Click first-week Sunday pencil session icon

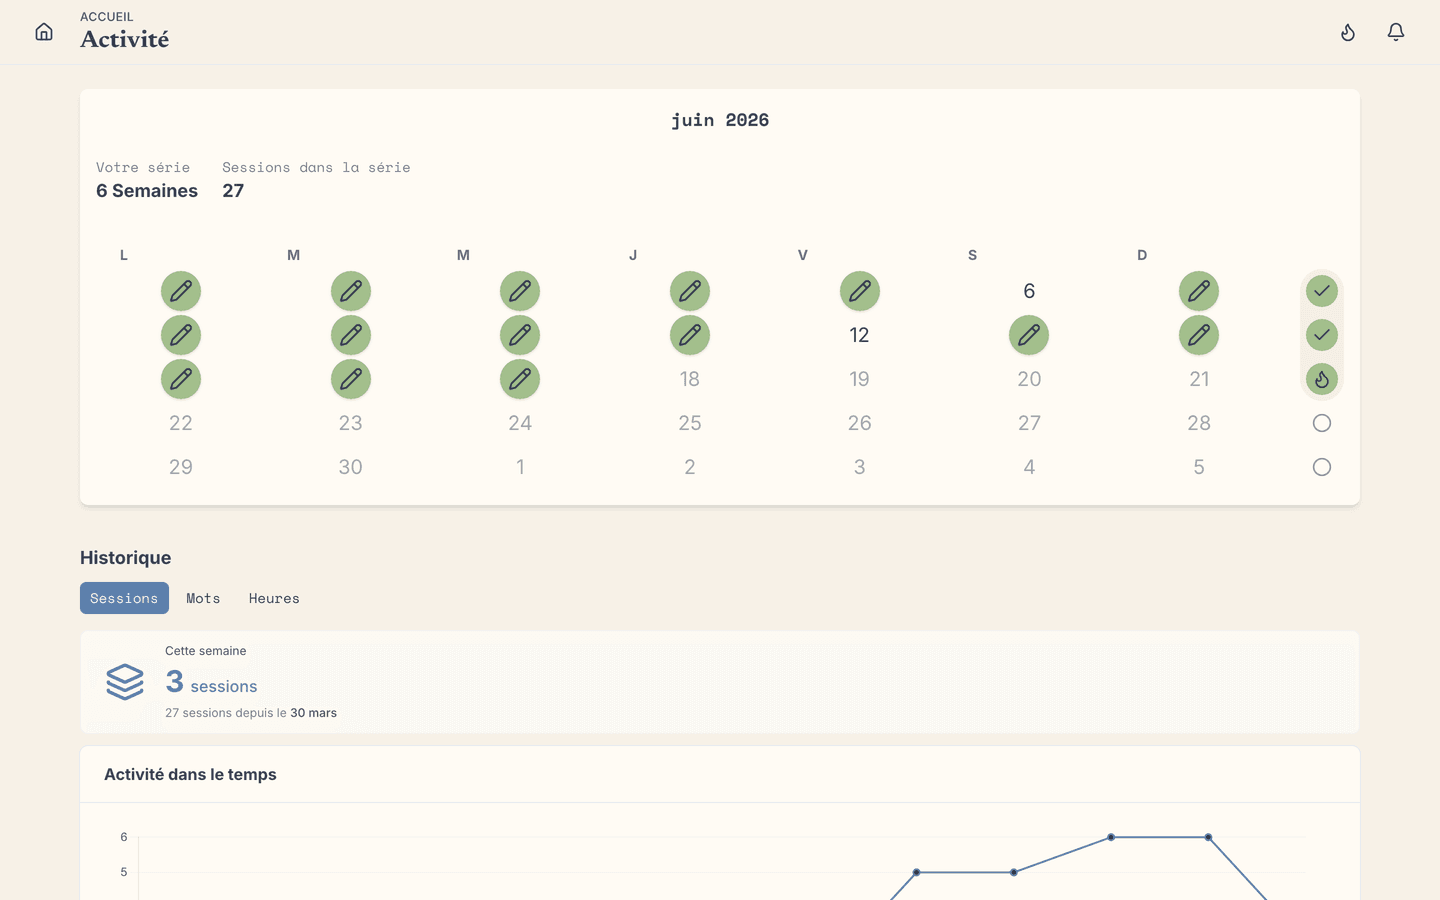pyautogui.click(x=1199, y=291)
